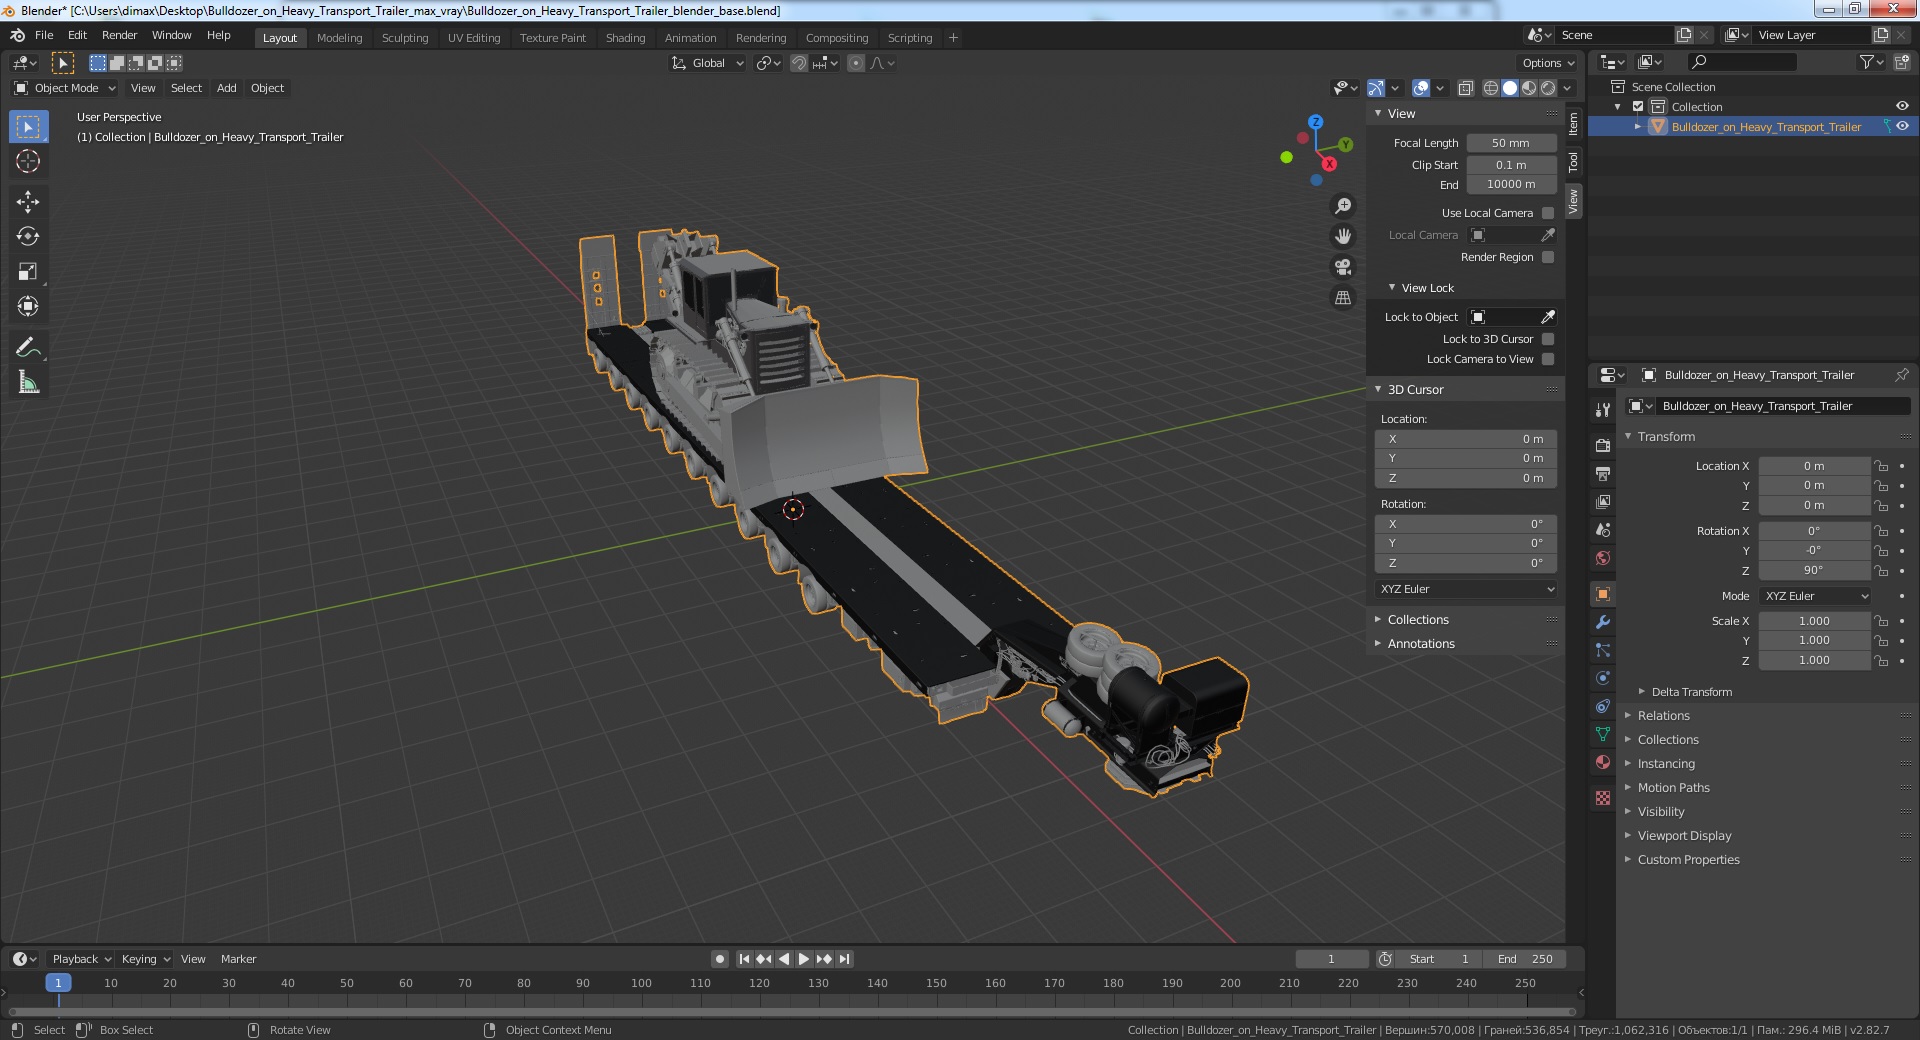Enable Render Region checkbox
Screen dimensions: 1920x1040
[1548, 257]
